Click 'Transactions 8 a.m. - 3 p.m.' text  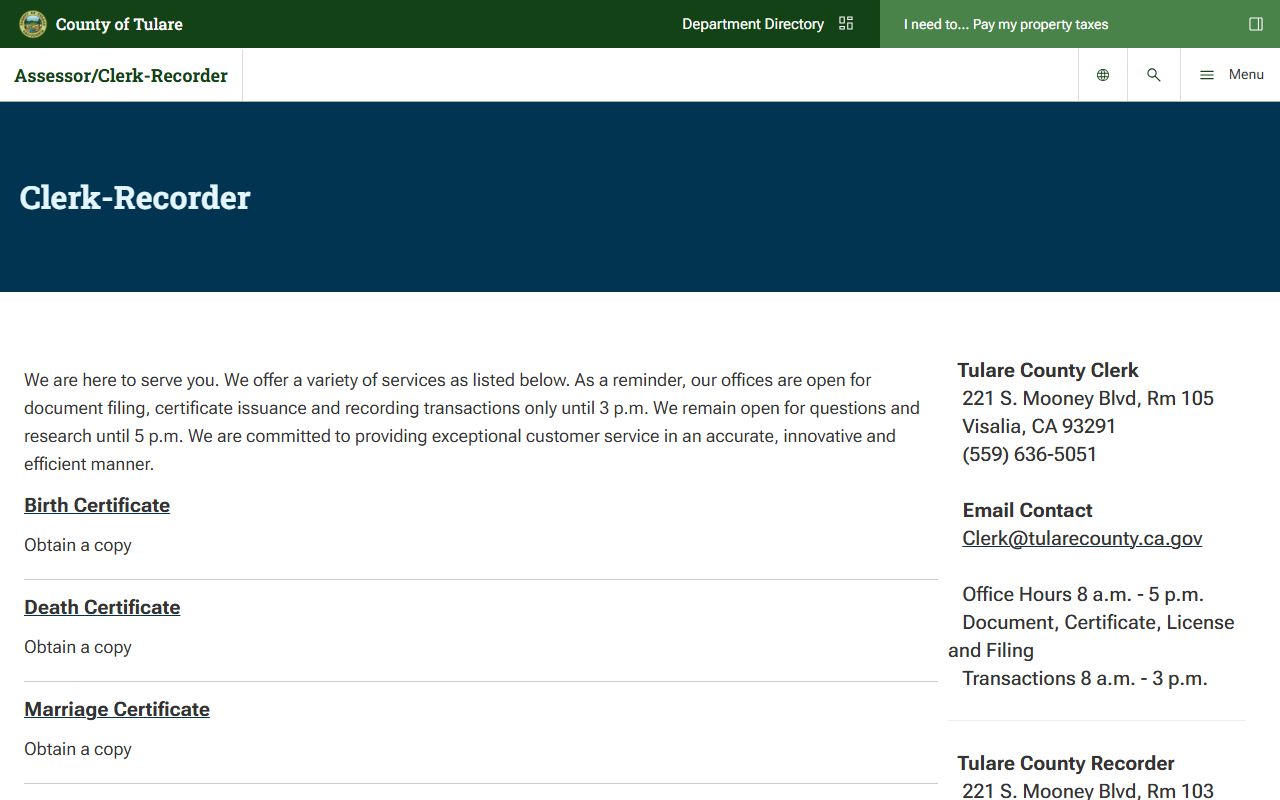coord(1085,678)
